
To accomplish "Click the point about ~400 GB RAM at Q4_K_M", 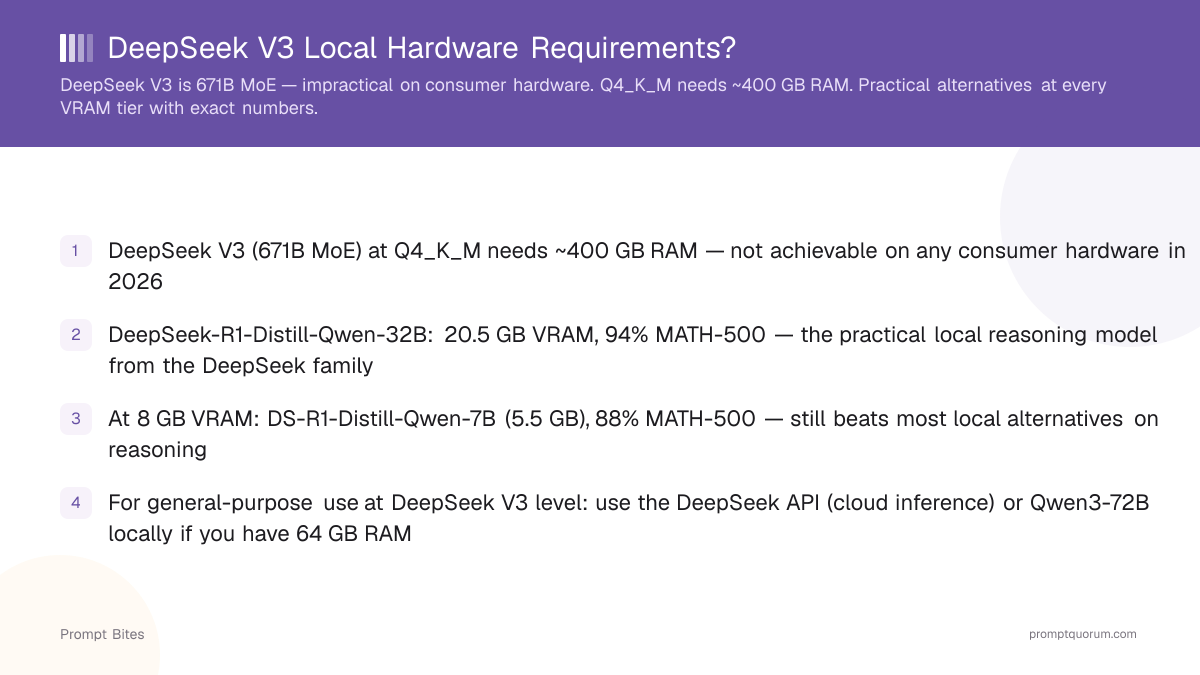I will [x=647, y=266].
